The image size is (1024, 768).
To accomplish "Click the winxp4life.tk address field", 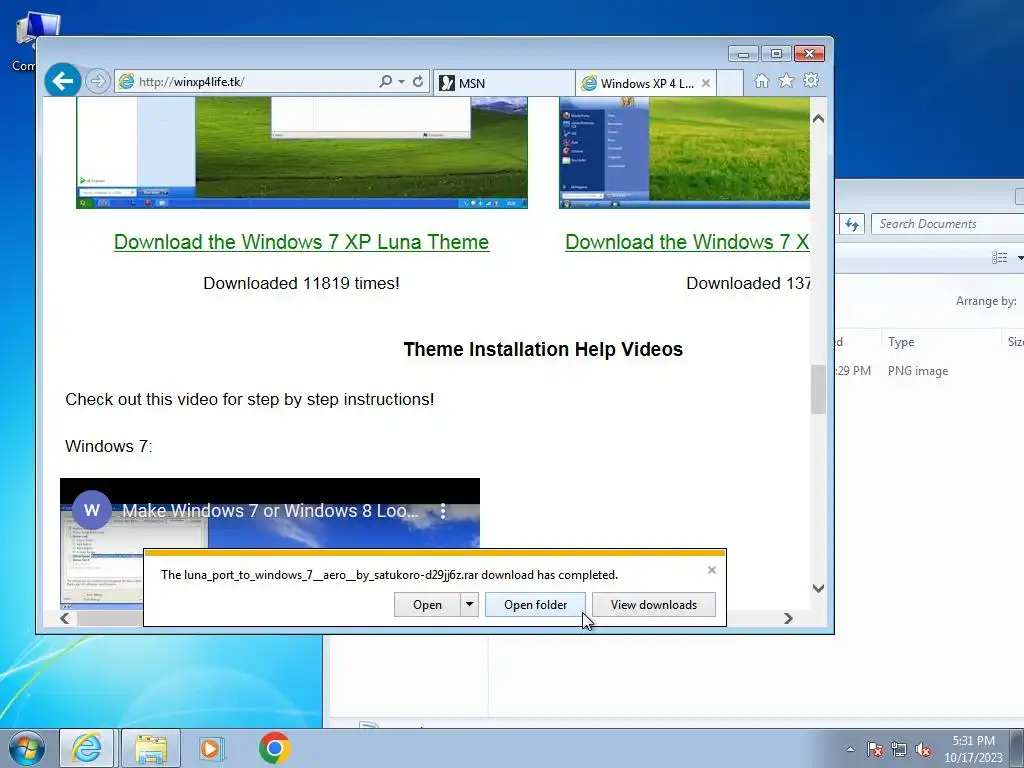I will [247, 81].
